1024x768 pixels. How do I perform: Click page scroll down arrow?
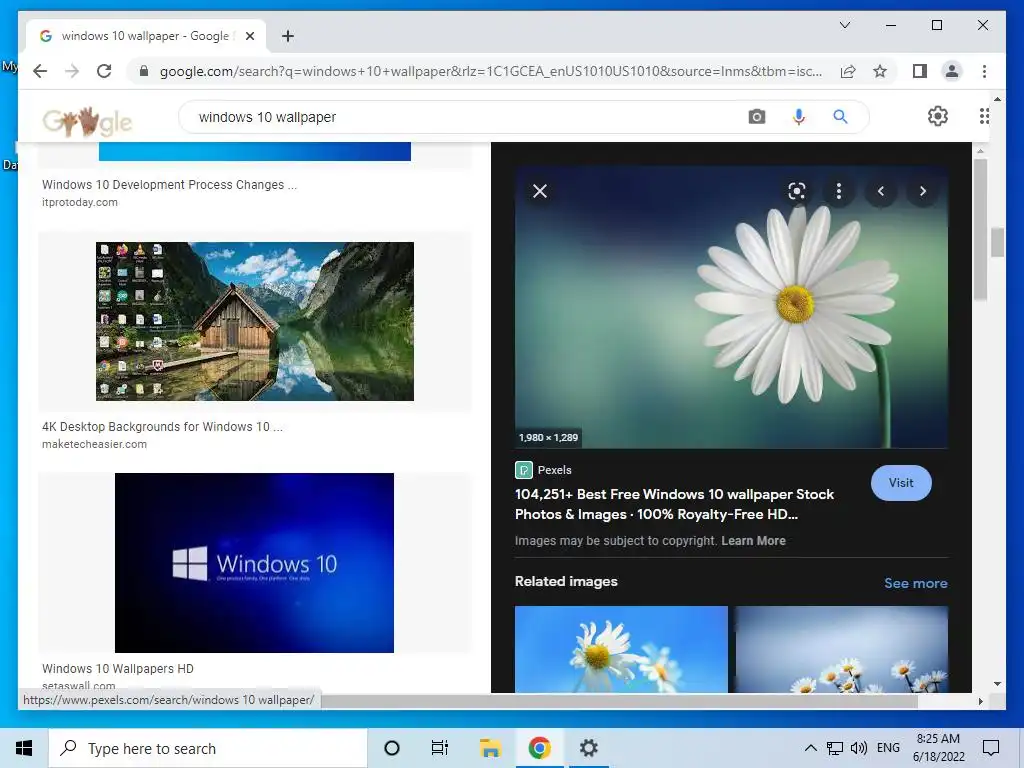pyautogui.click(x=997, y=684)
